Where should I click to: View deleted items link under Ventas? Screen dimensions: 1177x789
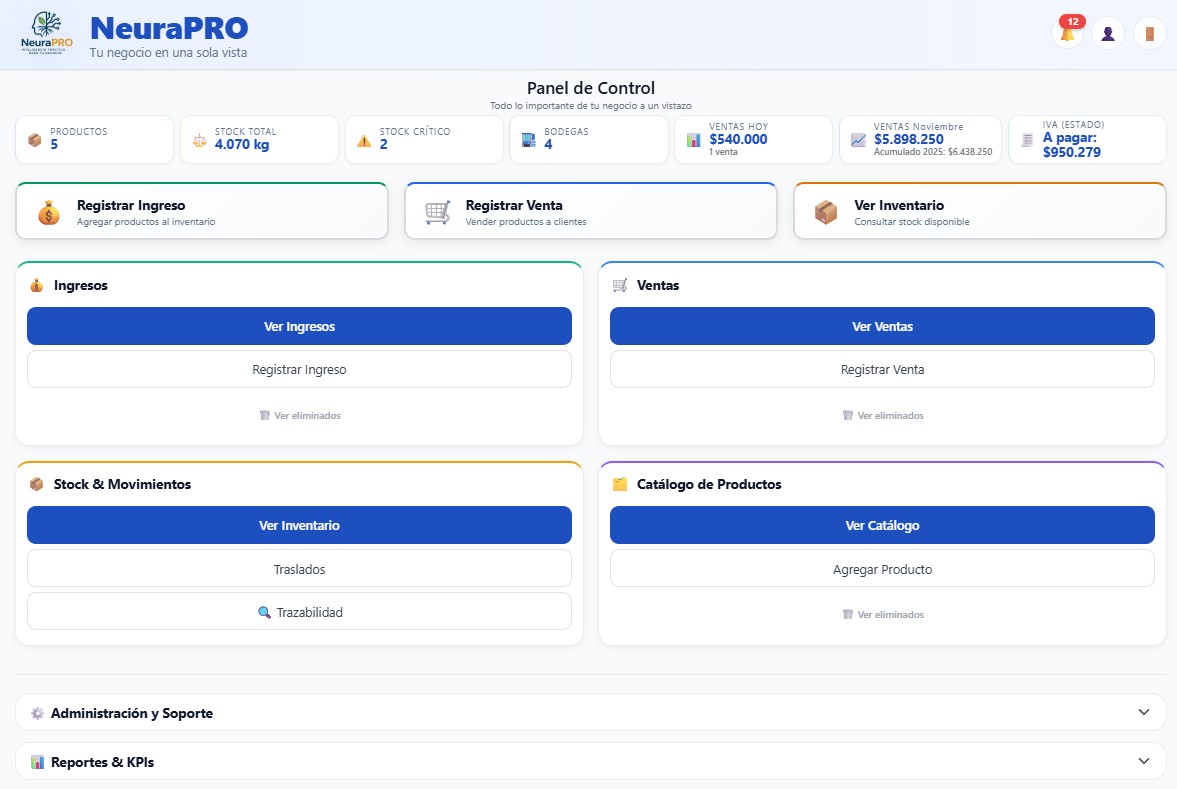[x=883, y=415]
